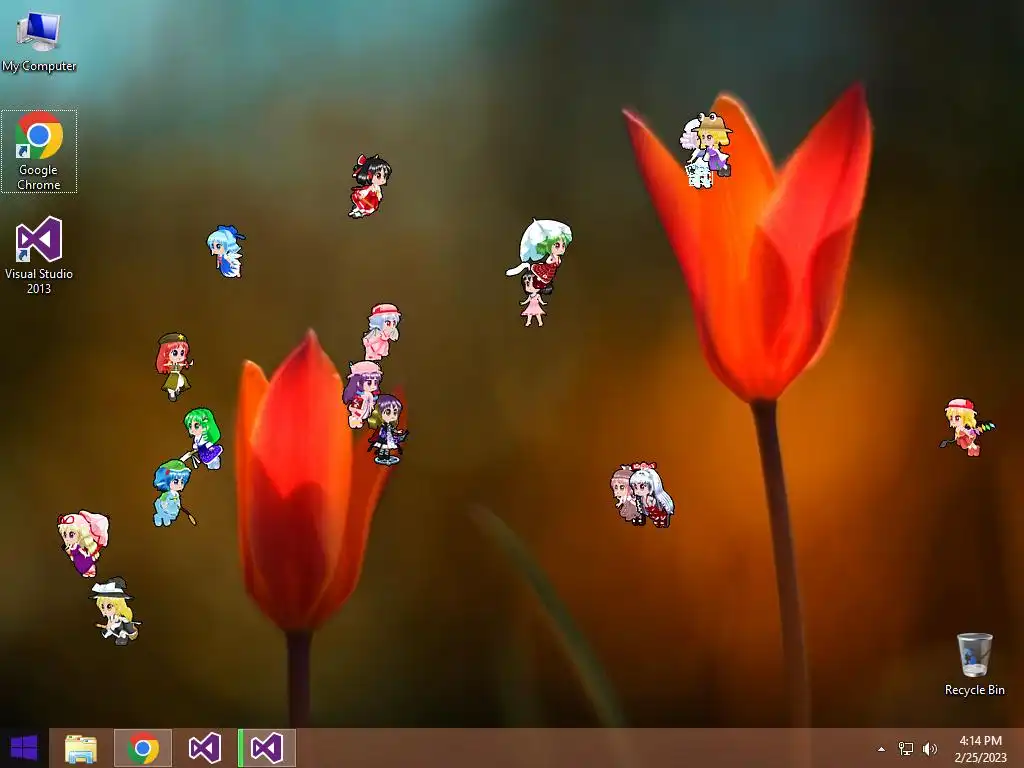The width and height of the screenshot is (1024, 768).
Task: Click the red-white shrine maiden mascot with black hair
Action: 370,185
